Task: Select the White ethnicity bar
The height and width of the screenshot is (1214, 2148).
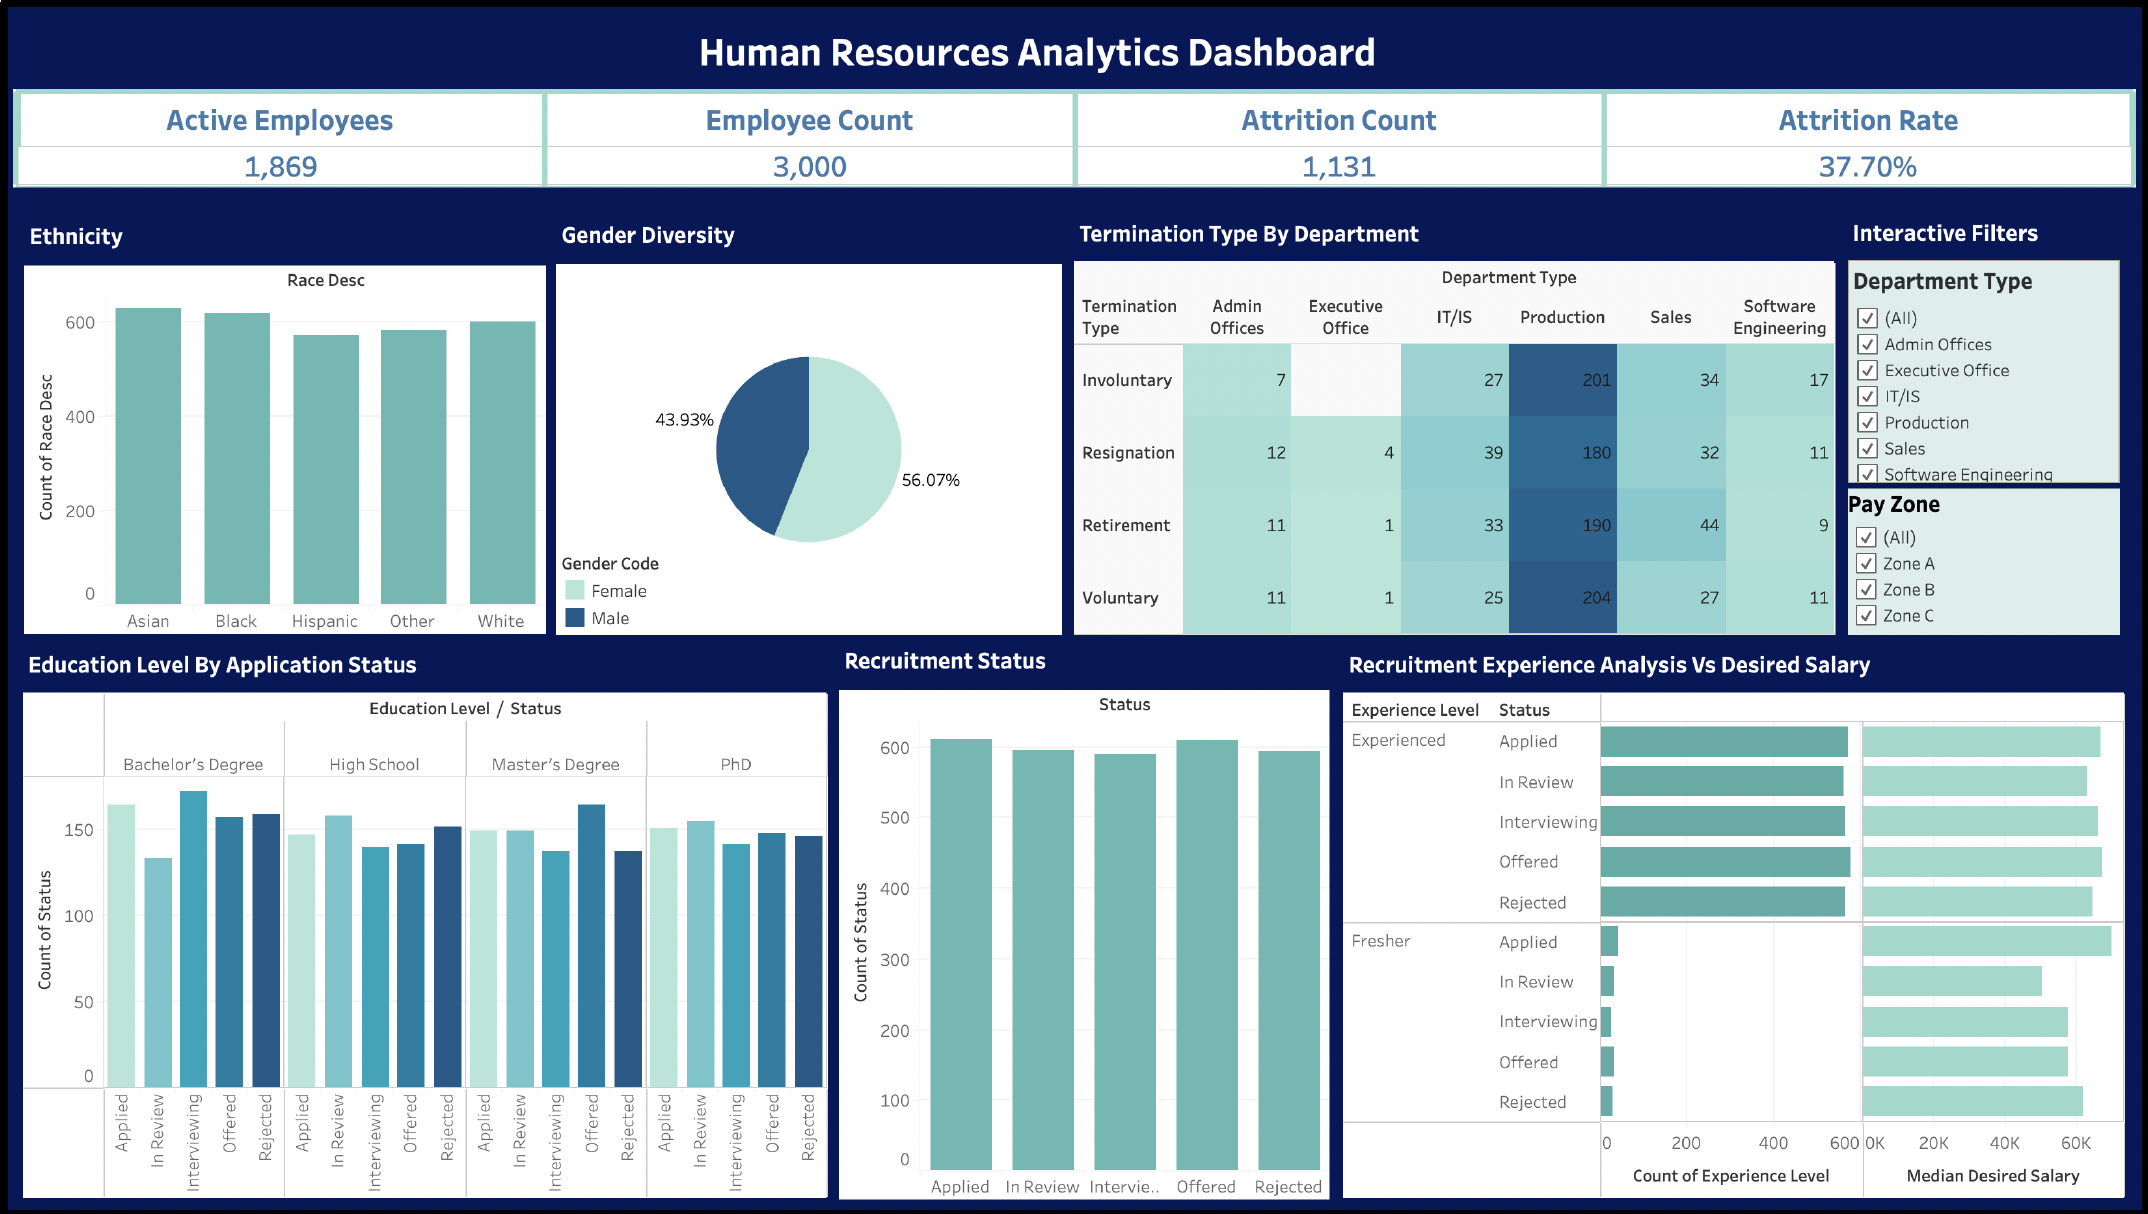Action: point(503,462)
